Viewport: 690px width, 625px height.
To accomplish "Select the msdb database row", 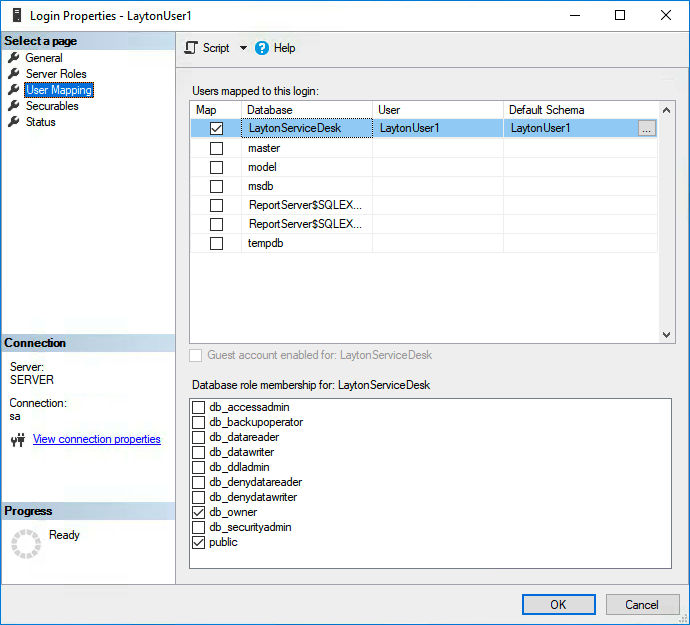I will coord(424,186).
